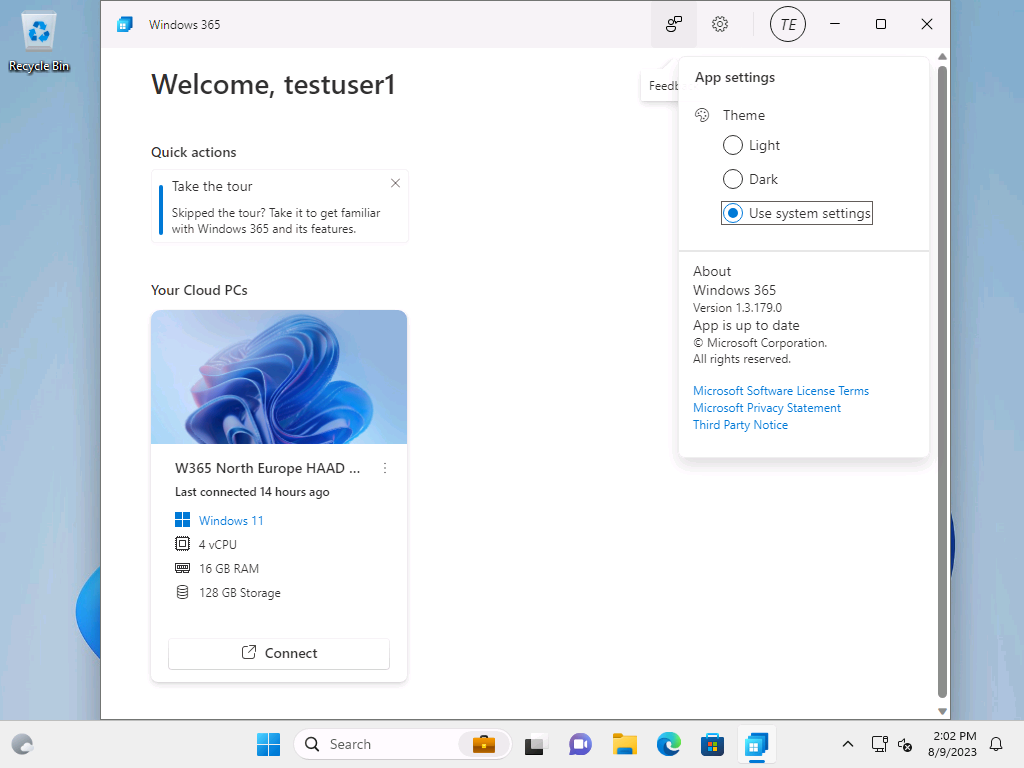Click the taskbar Search box
Image resolution: width=1024 pixels, height=768 pixels.
(x=402, y=744)
